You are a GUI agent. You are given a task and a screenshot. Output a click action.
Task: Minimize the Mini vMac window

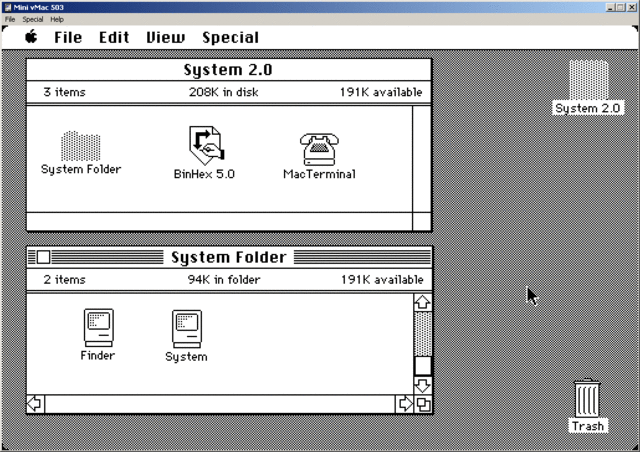[610, 7]
